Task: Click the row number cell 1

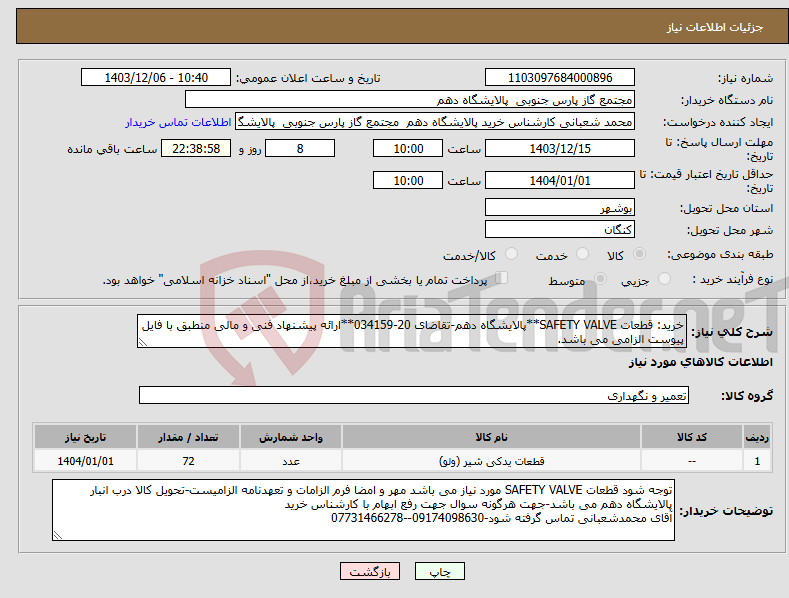Action: tap(757, 461)
